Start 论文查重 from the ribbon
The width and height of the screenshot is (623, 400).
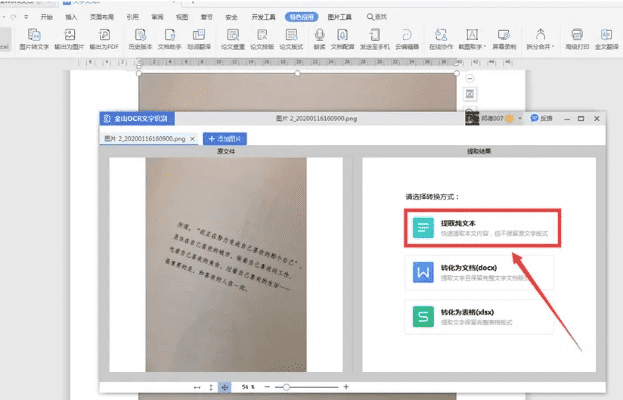pos(233,39)
